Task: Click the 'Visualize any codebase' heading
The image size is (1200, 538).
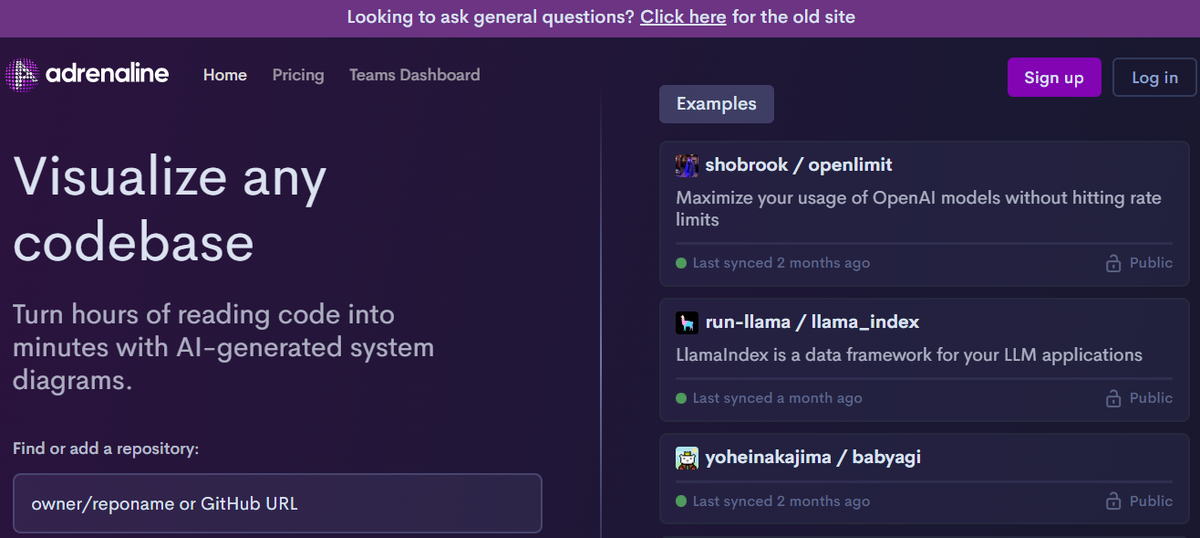Action: click(x=170, y=209)
